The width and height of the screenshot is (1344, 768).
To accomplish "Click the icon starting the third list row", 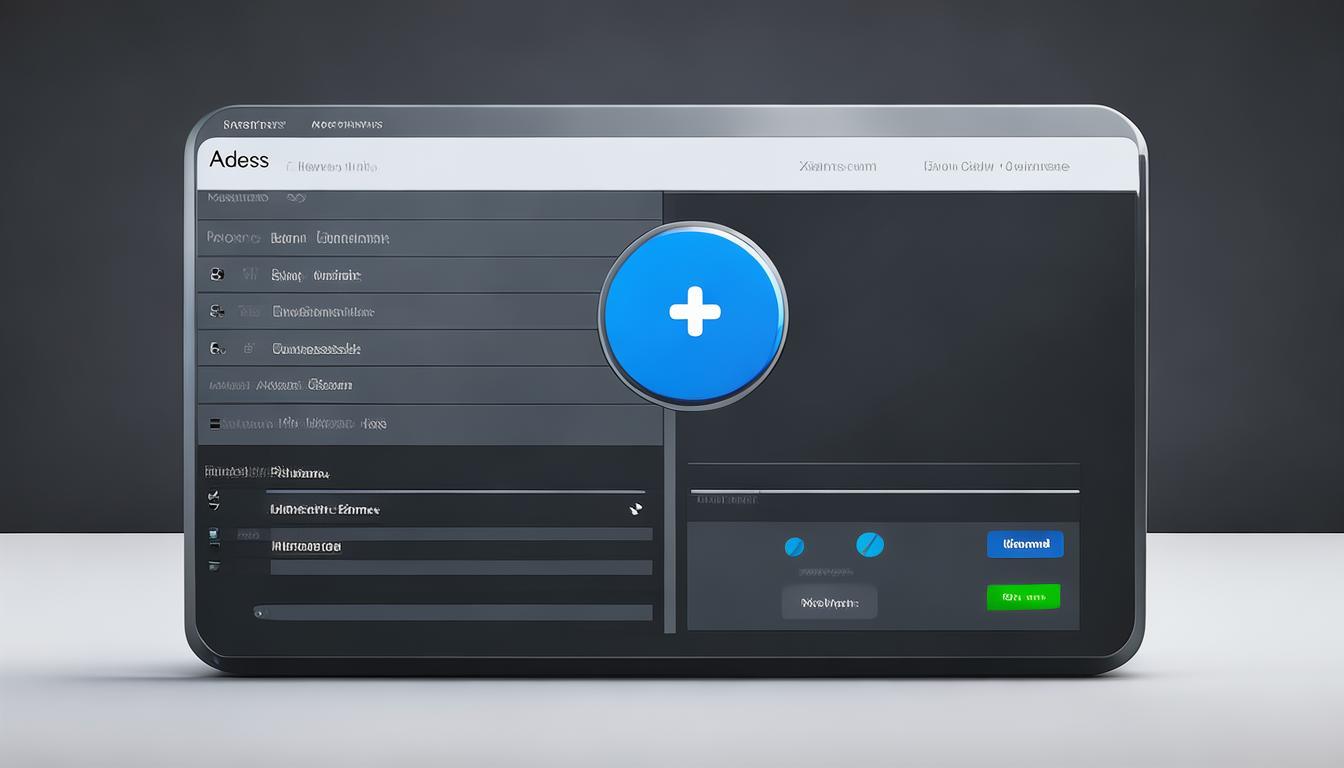I will point(217,274).
